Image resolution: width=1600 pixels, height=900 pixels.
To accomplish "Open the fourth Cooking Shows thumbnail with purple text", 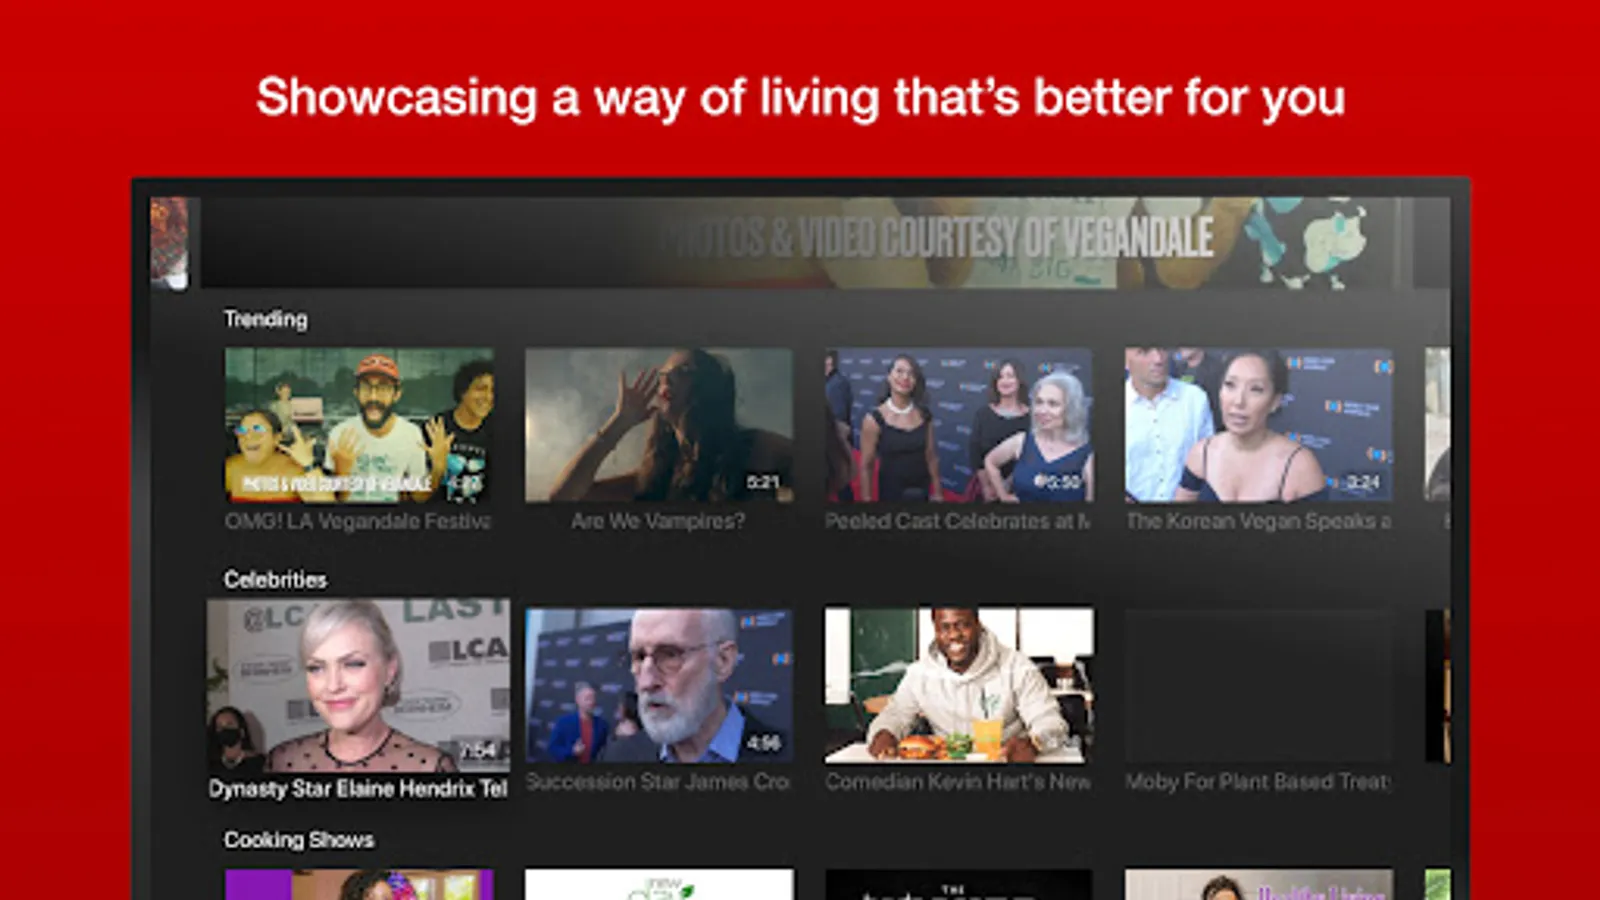I will click(x=1259, y=884).
